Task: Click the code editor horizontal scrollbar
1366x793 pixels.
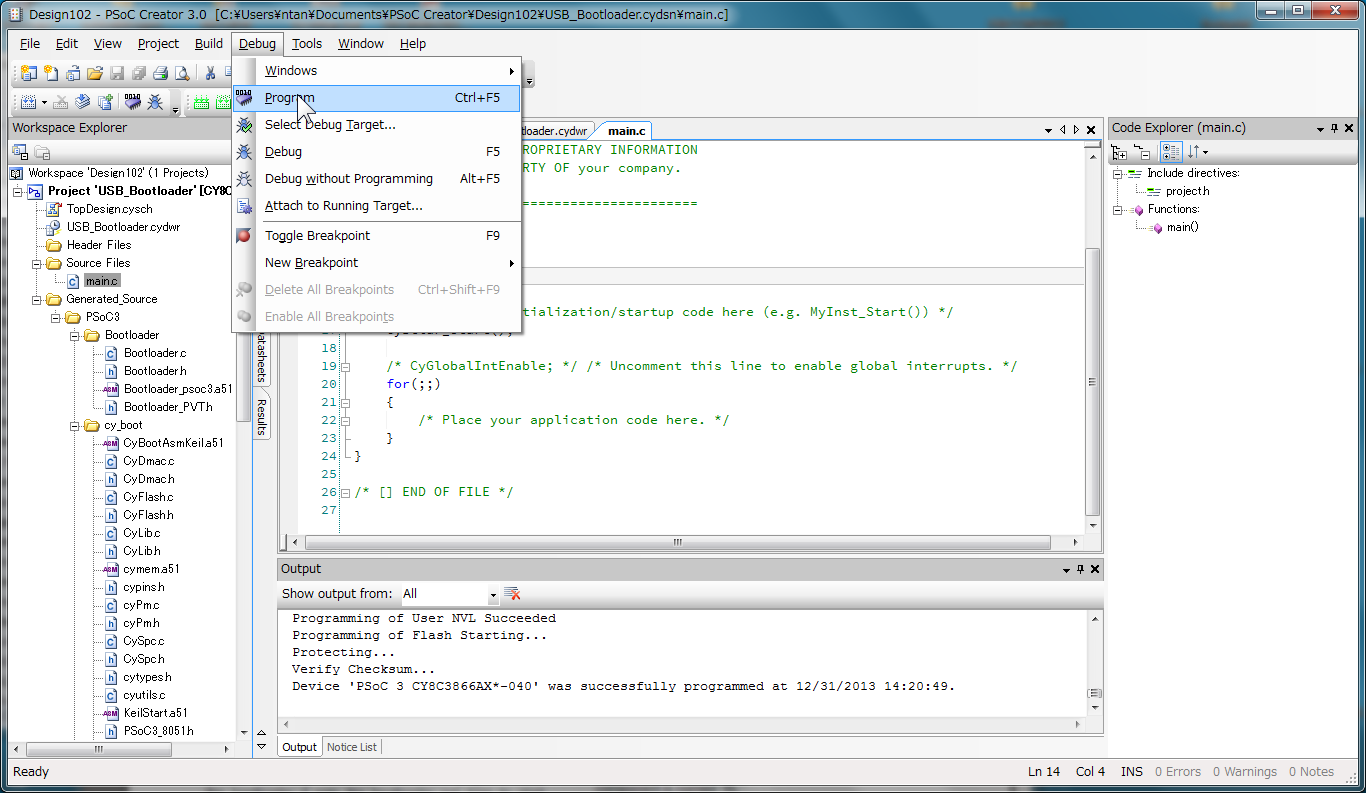Action: (x=677, y=543)
